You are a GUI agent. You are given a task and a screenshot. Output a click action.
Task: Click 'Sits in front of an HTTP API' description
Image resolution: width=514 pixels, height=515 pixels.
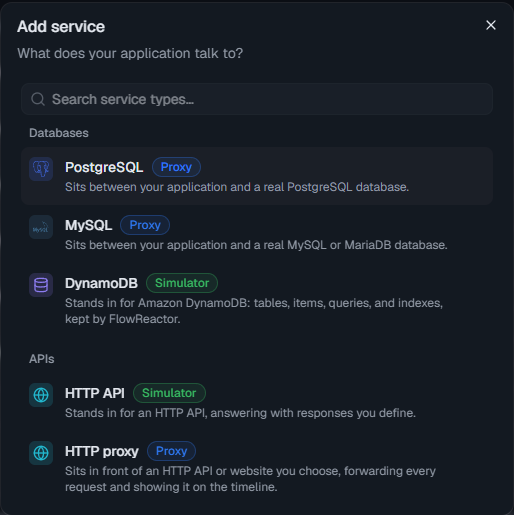point(250,479)
